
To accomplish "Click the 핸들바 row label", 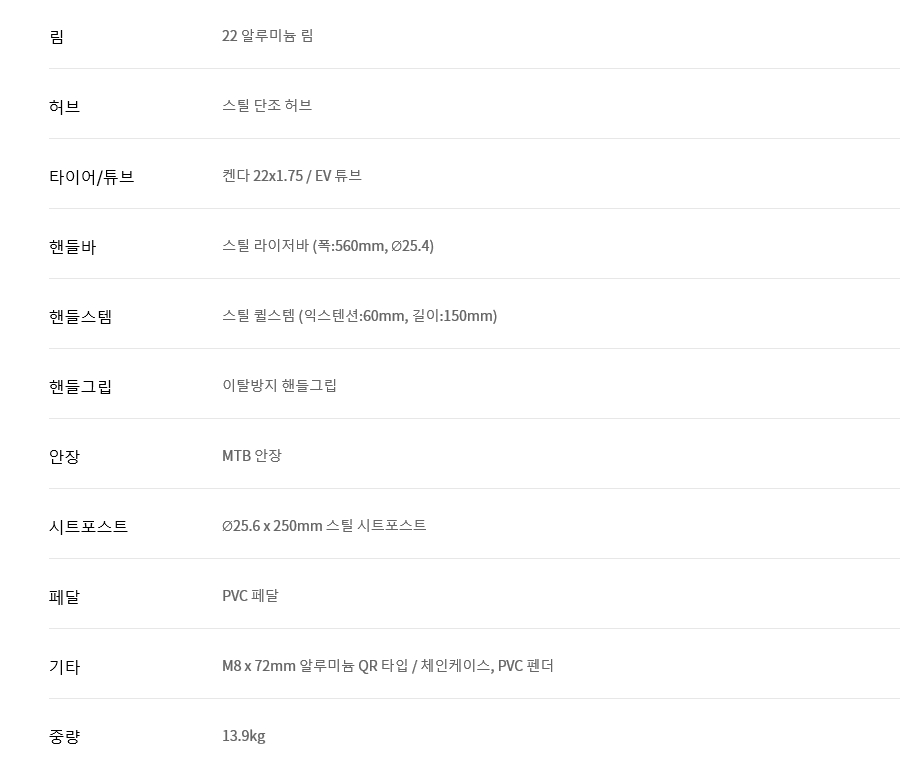I will 72,247.
